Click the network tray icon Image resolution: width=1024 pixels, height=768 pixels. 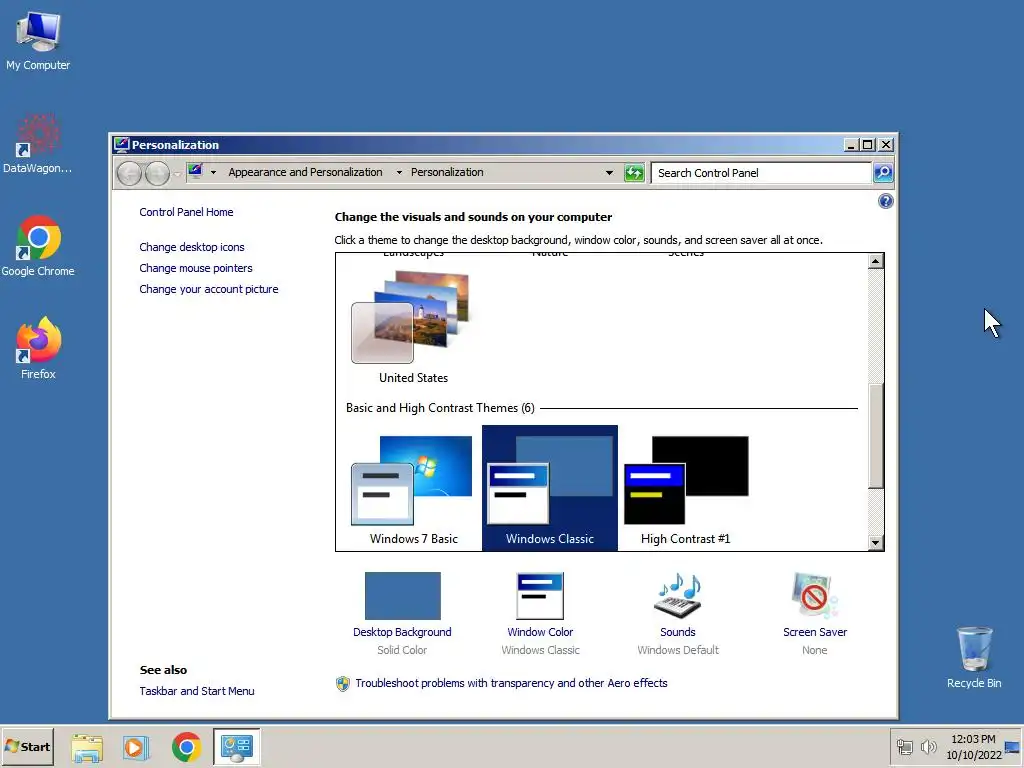pyautogui.click(x=904, y=746)
